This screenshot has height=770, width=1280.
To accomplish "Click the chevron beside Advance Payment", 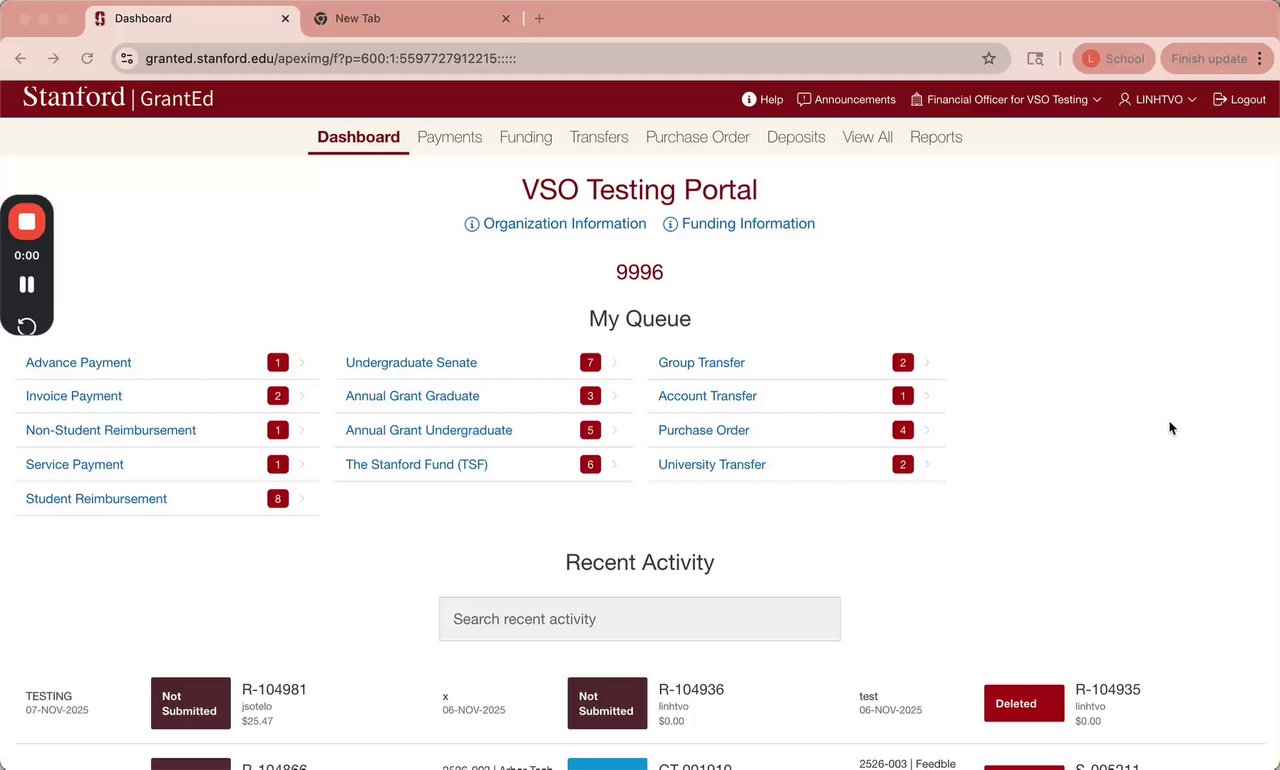I will click(x=302, y=363).
